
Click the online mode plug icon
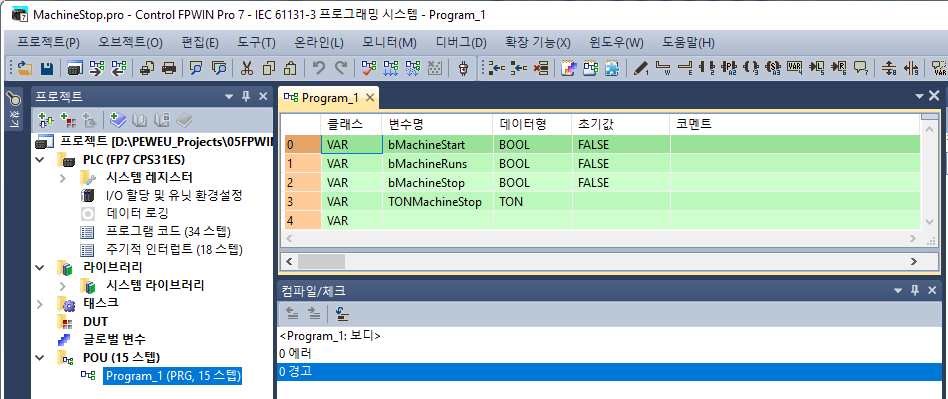463,68
